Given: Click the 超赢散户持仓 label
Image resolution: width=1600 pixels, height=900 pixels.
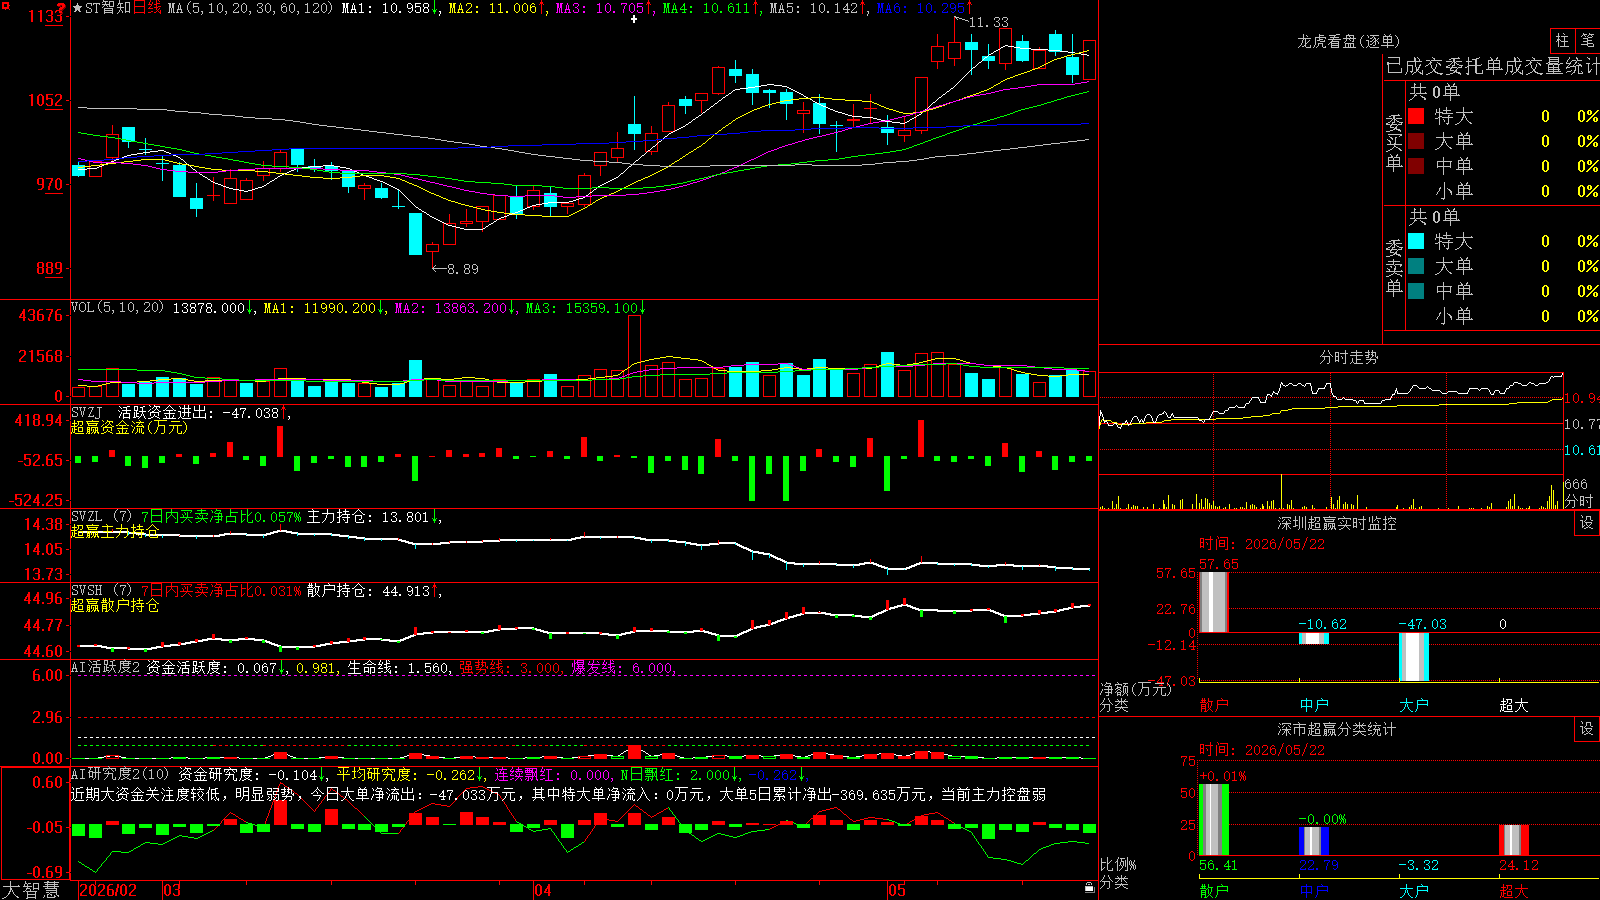Looking at the screenshot, I should [115, 605].
